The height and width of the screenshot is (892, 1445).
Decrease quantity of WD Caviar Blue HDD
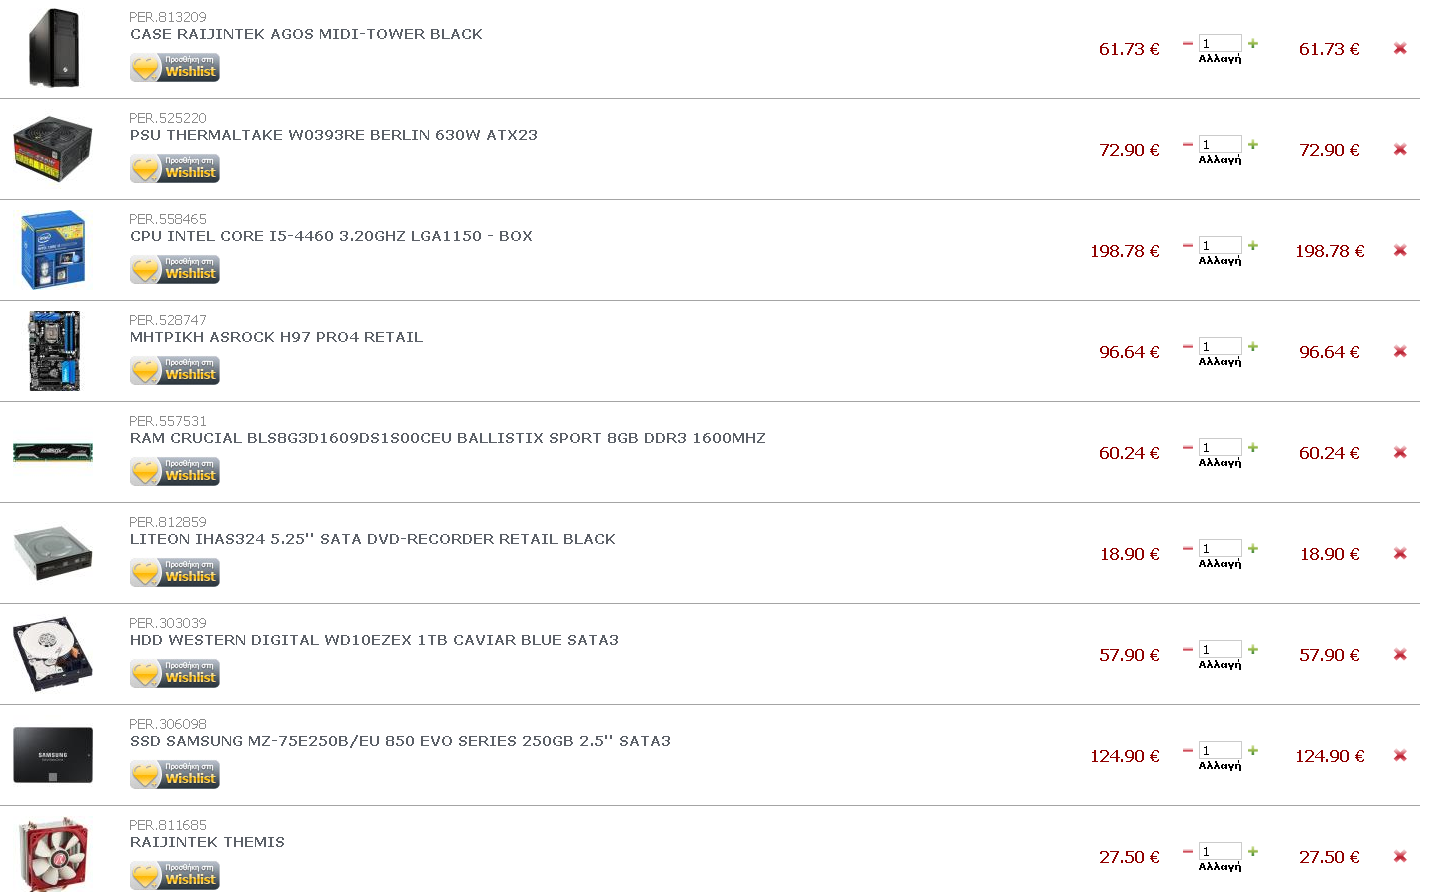tap(1188, 650)
